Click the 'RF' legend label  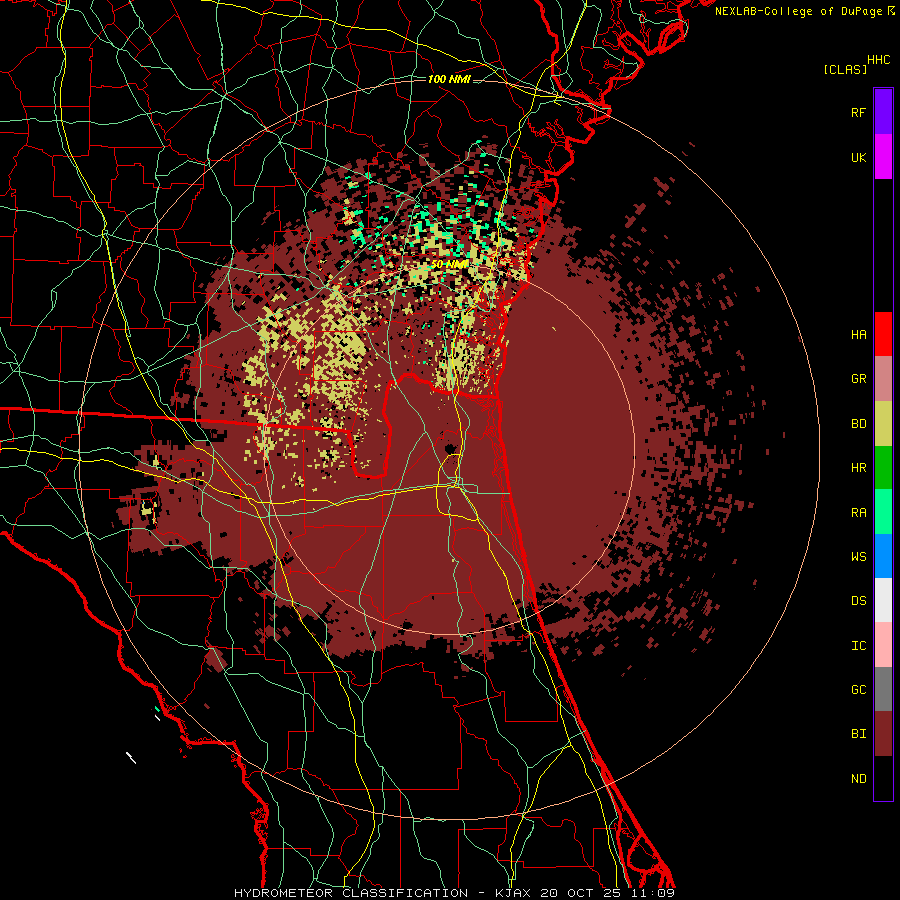(x=859, y=112)
